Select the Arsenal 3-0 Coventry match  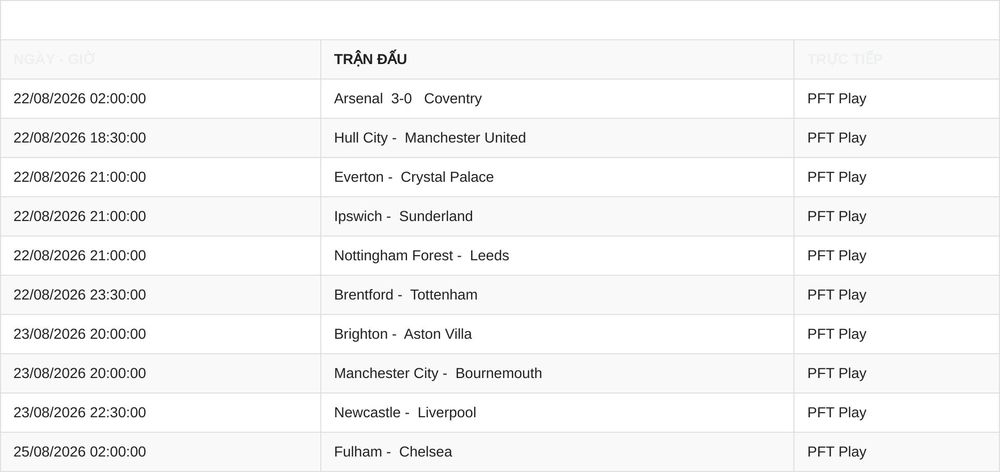tap(408, 99)
